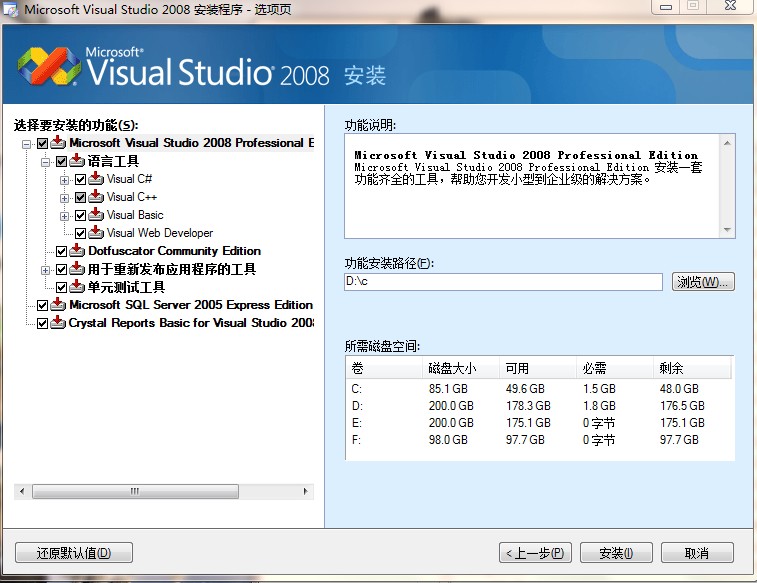Click description box scroll up arrow
Screen dimensions: 757x583
coord(727,143)
